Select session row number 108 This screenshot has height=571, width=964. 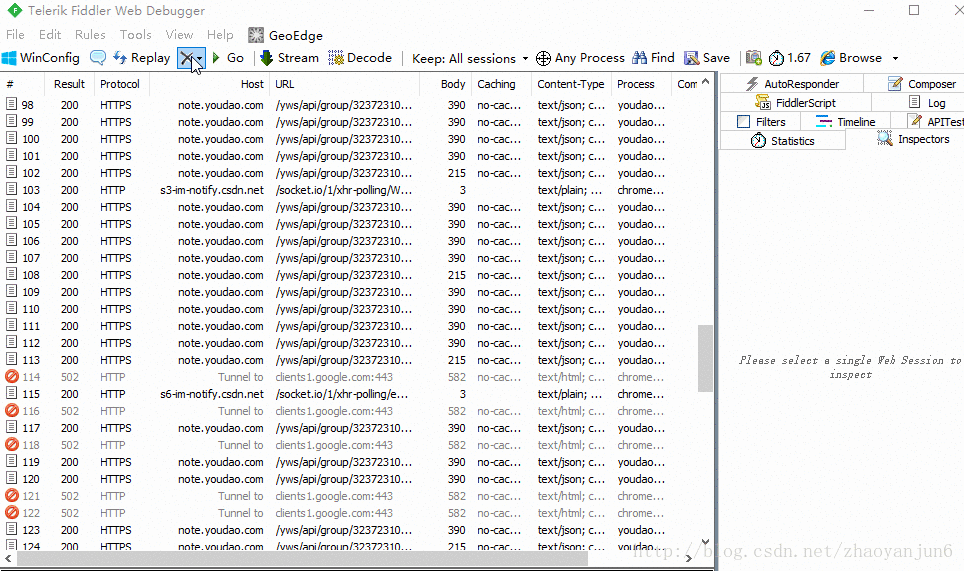[350, 275]
